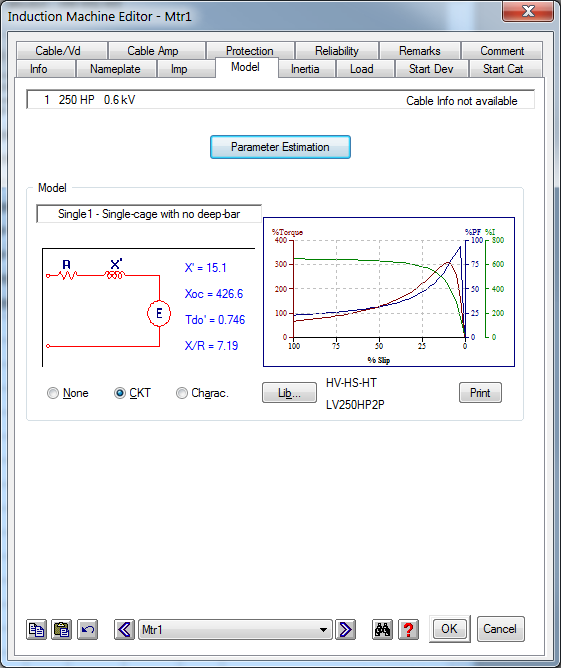The width and height of the screenshot is (561, 668).
Task: Click the Print button
Action: coord(480,392)
